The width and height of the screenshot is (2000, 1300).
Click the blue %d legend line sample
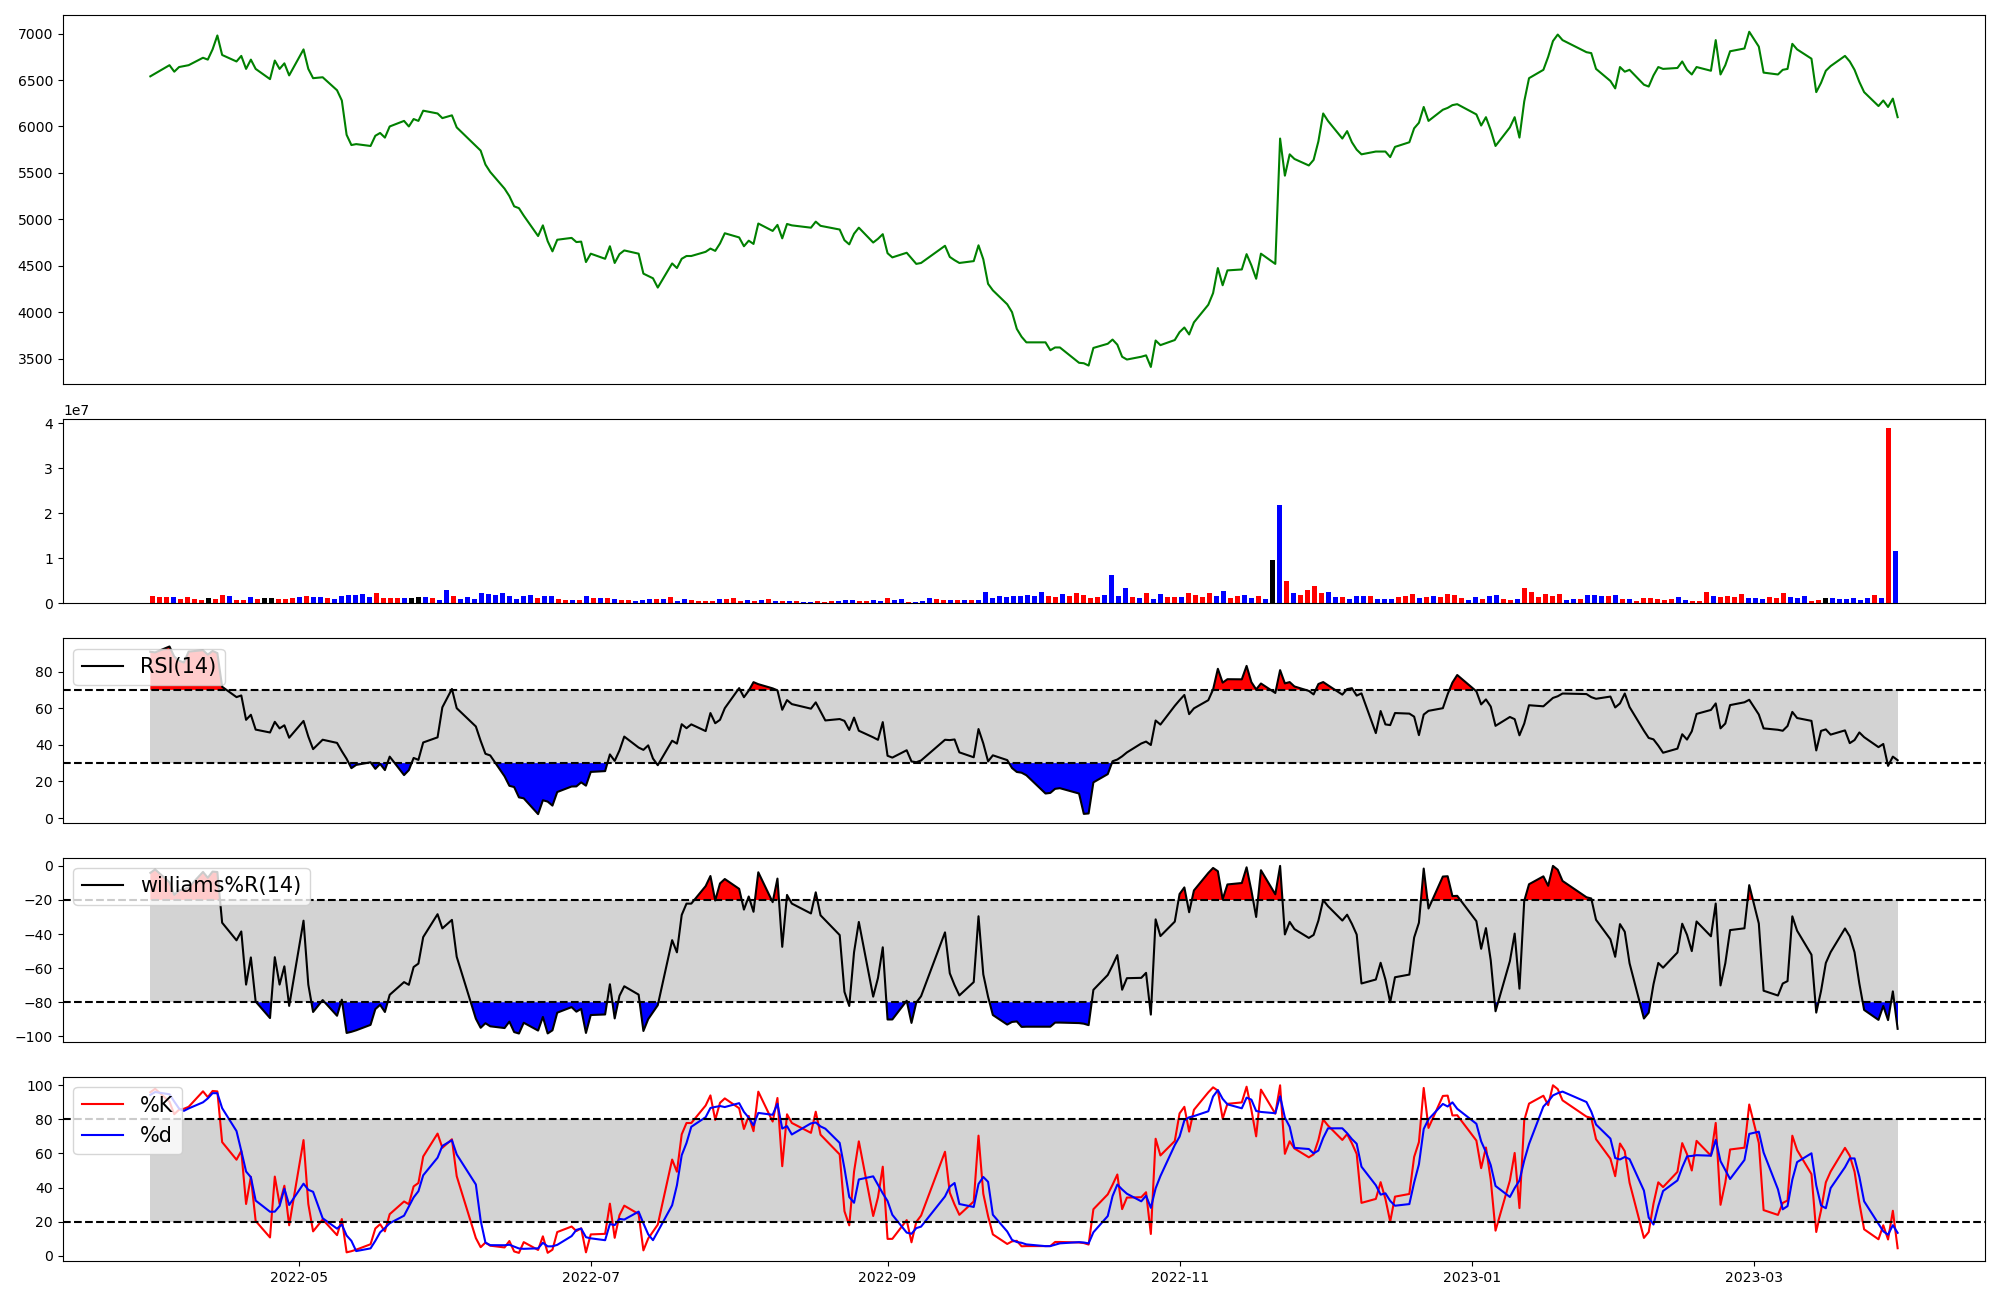coord(103,1135)
